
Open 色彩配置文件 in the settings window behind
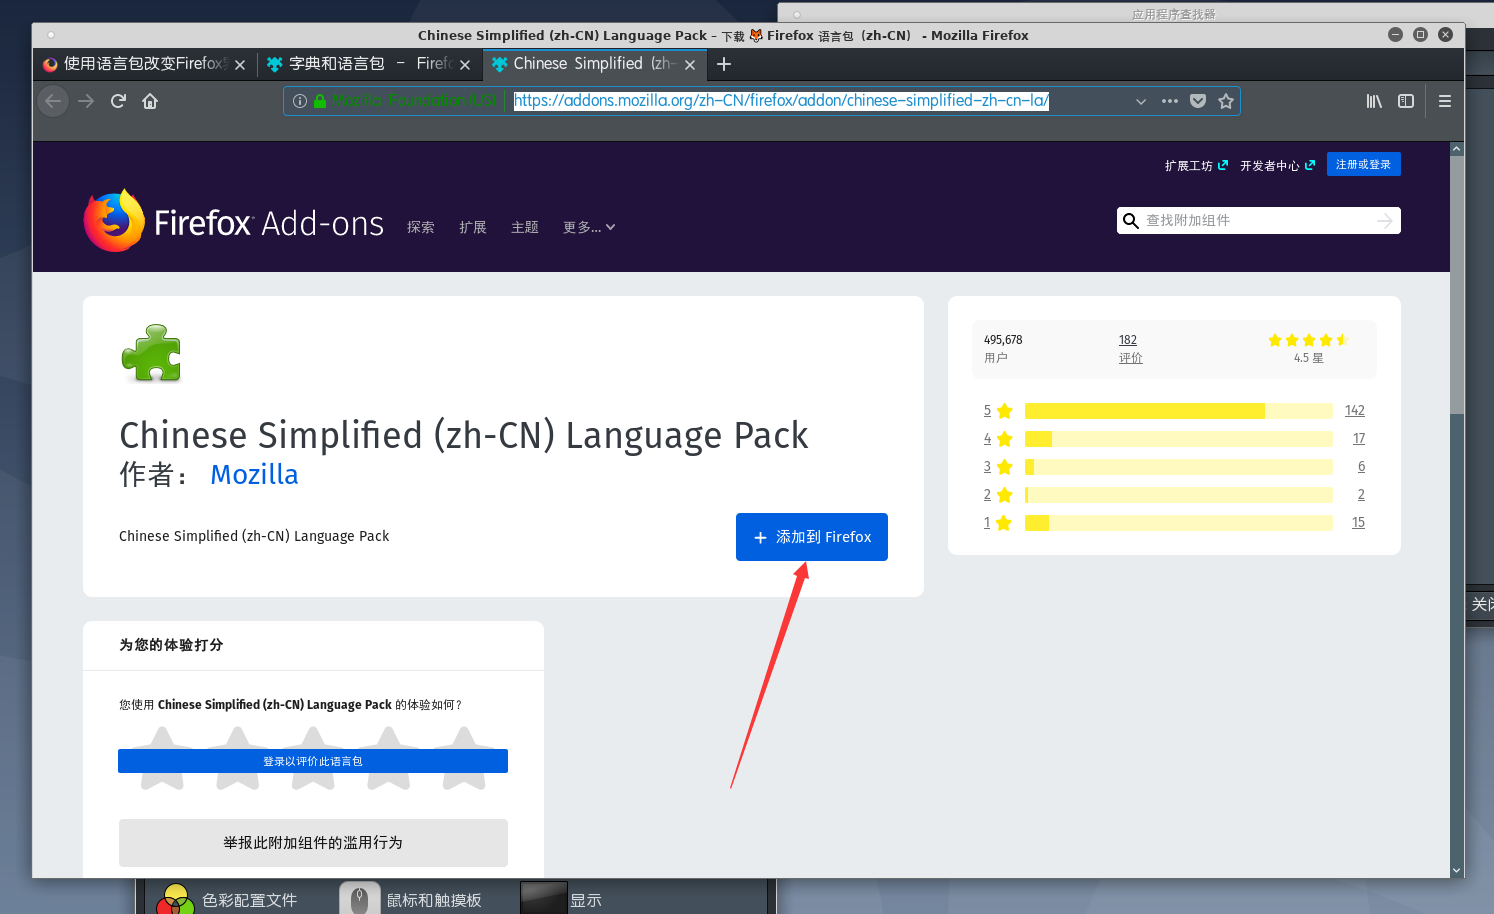(x=226, y=899)
